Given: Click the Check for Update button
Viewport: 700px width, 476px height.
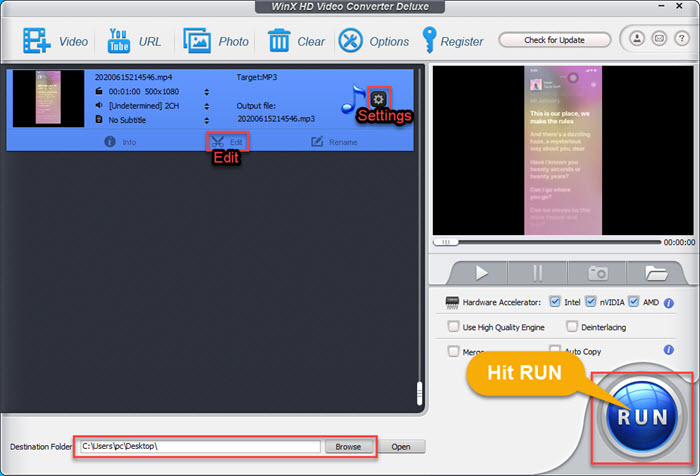Looking at the screenshot, I should 554,40.
